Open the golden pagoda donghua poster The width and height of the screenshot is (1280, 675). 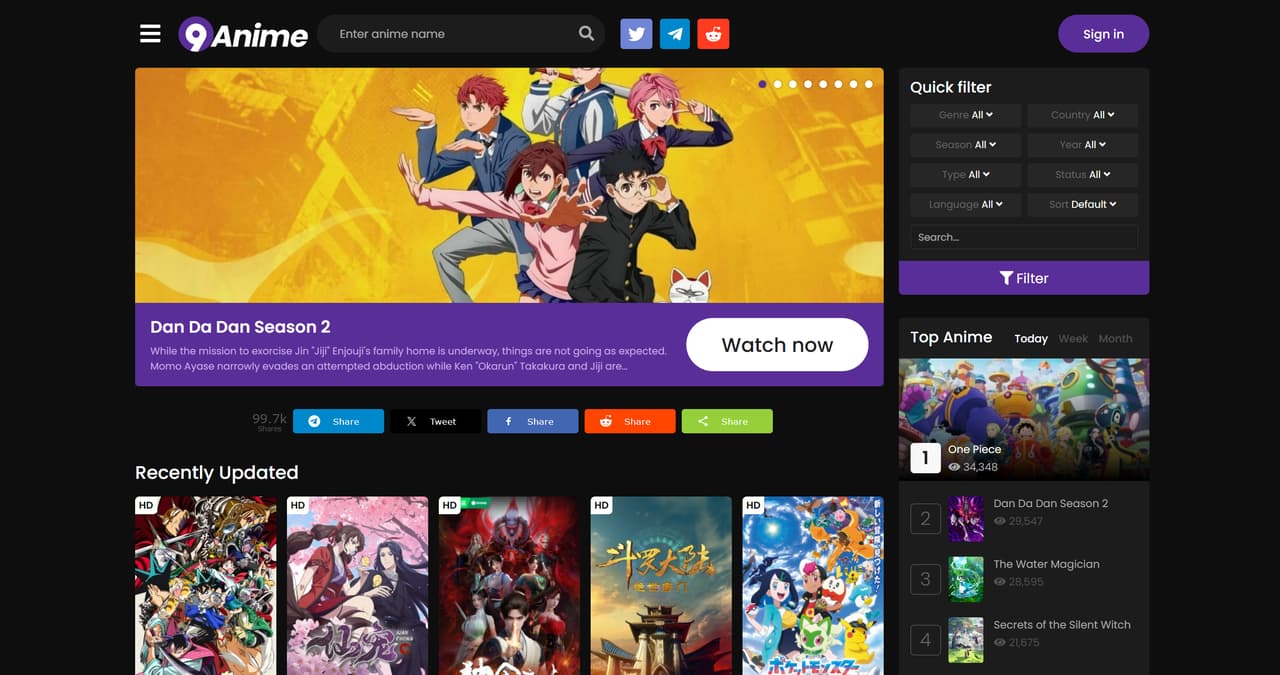pyautogui.click(x=662, y=586)
